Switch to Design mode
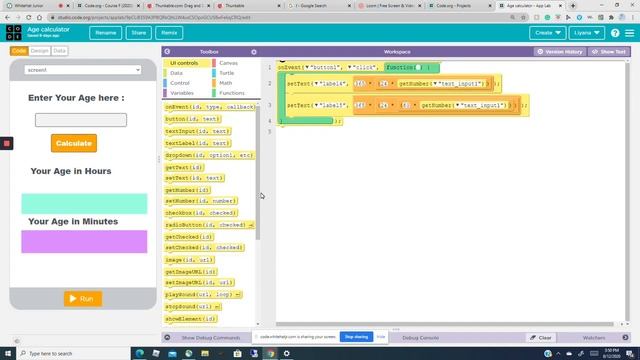 click(40, 51)
